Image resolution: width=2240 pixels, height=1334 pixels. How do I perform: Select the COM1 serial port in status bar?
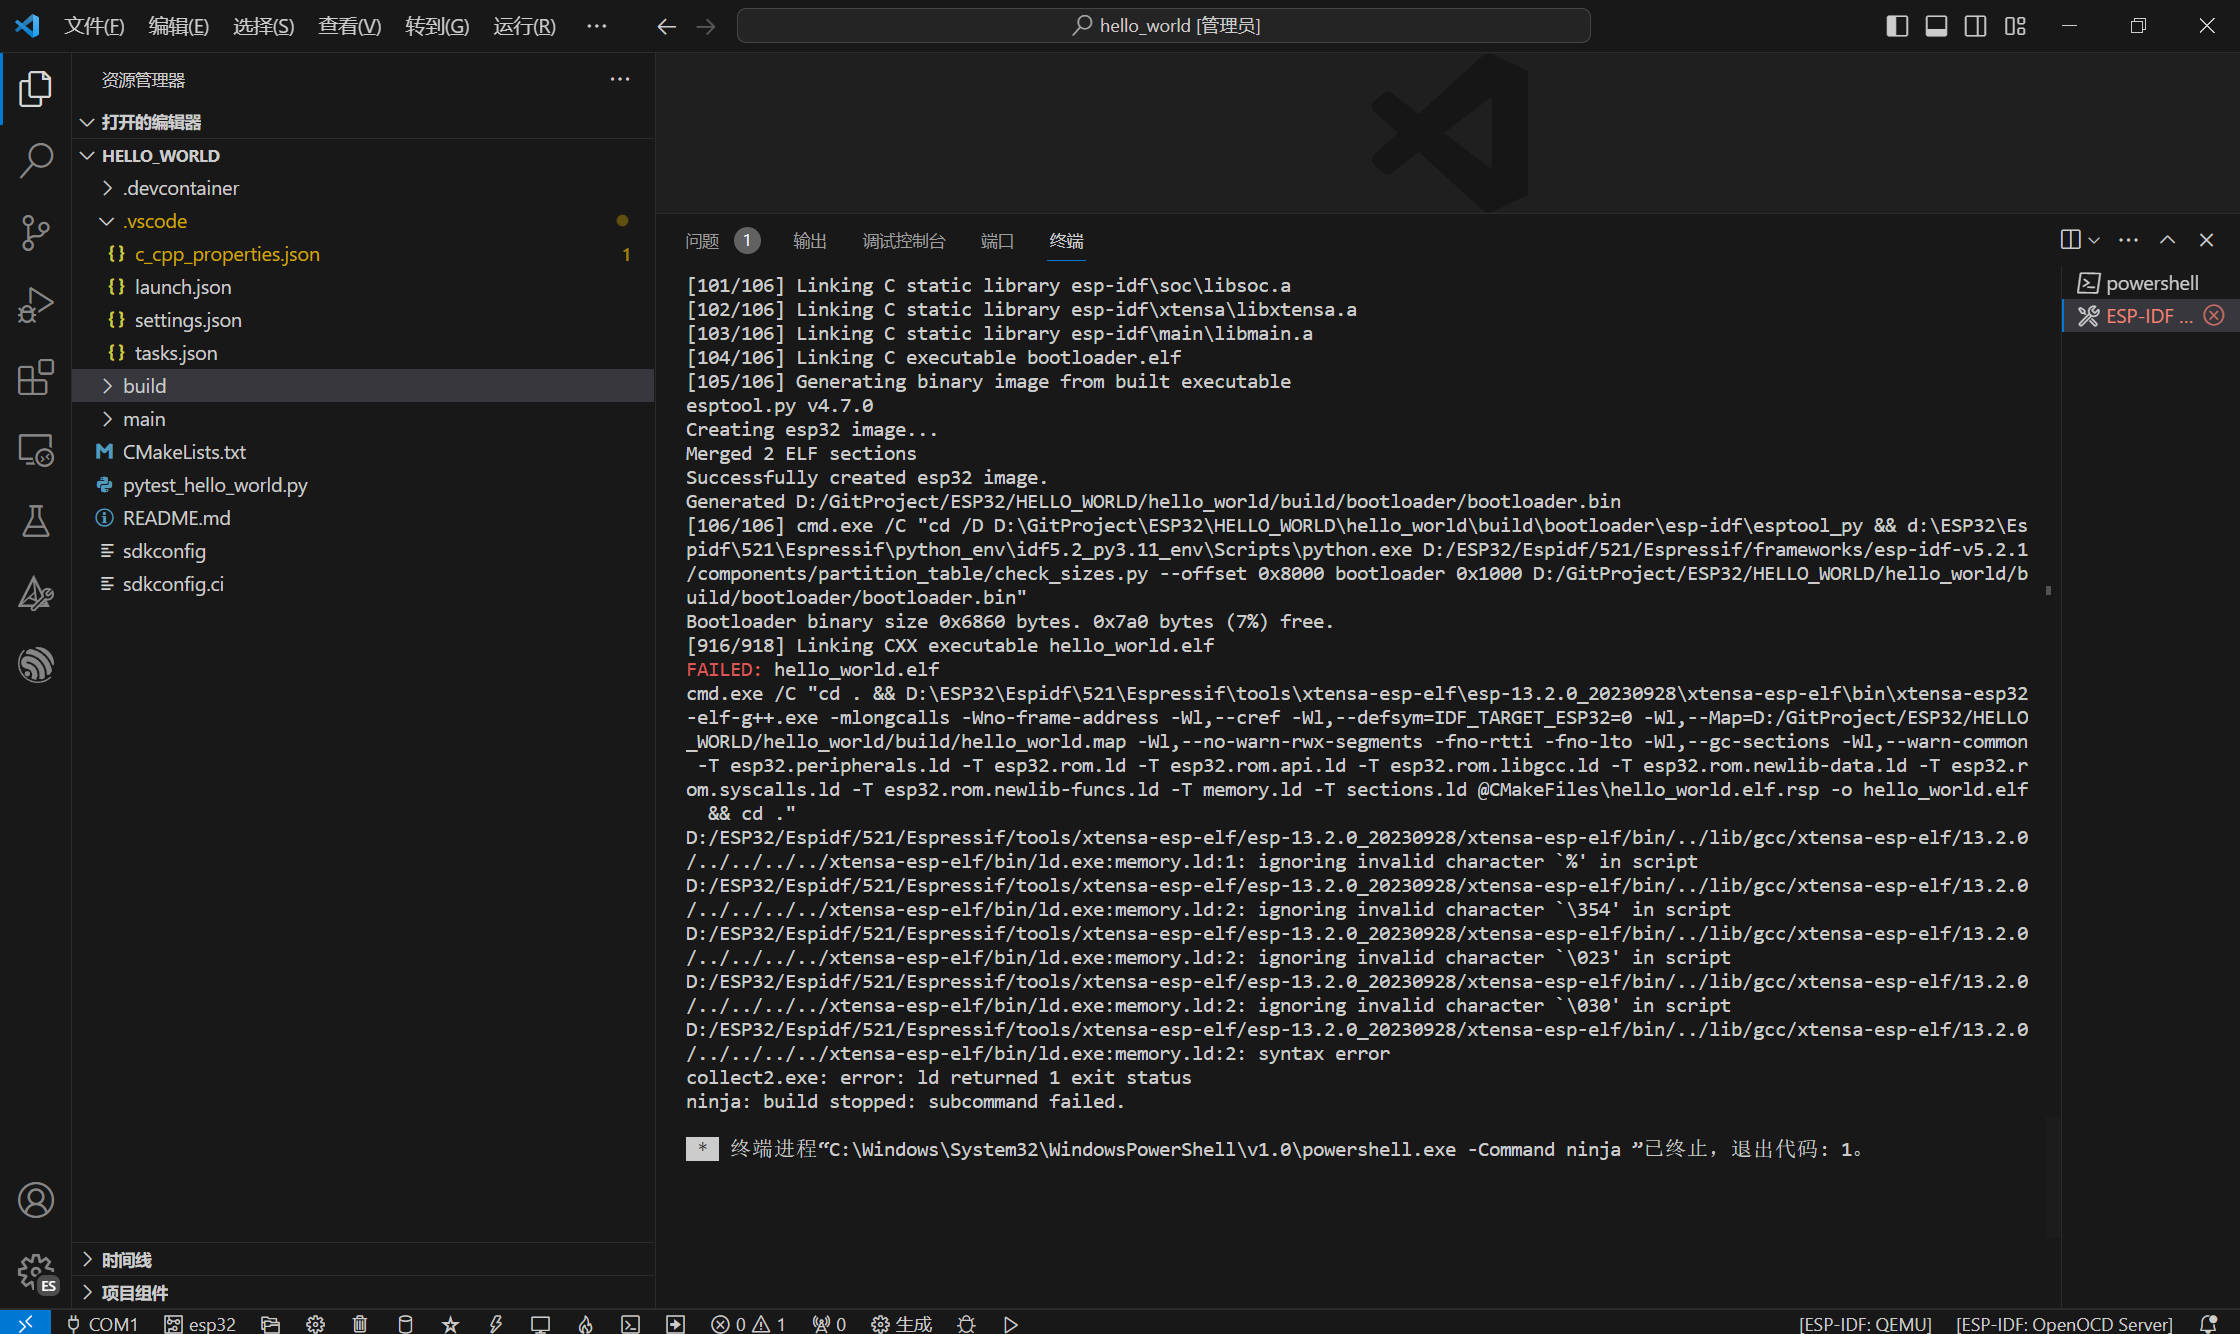coord(102,1323)
